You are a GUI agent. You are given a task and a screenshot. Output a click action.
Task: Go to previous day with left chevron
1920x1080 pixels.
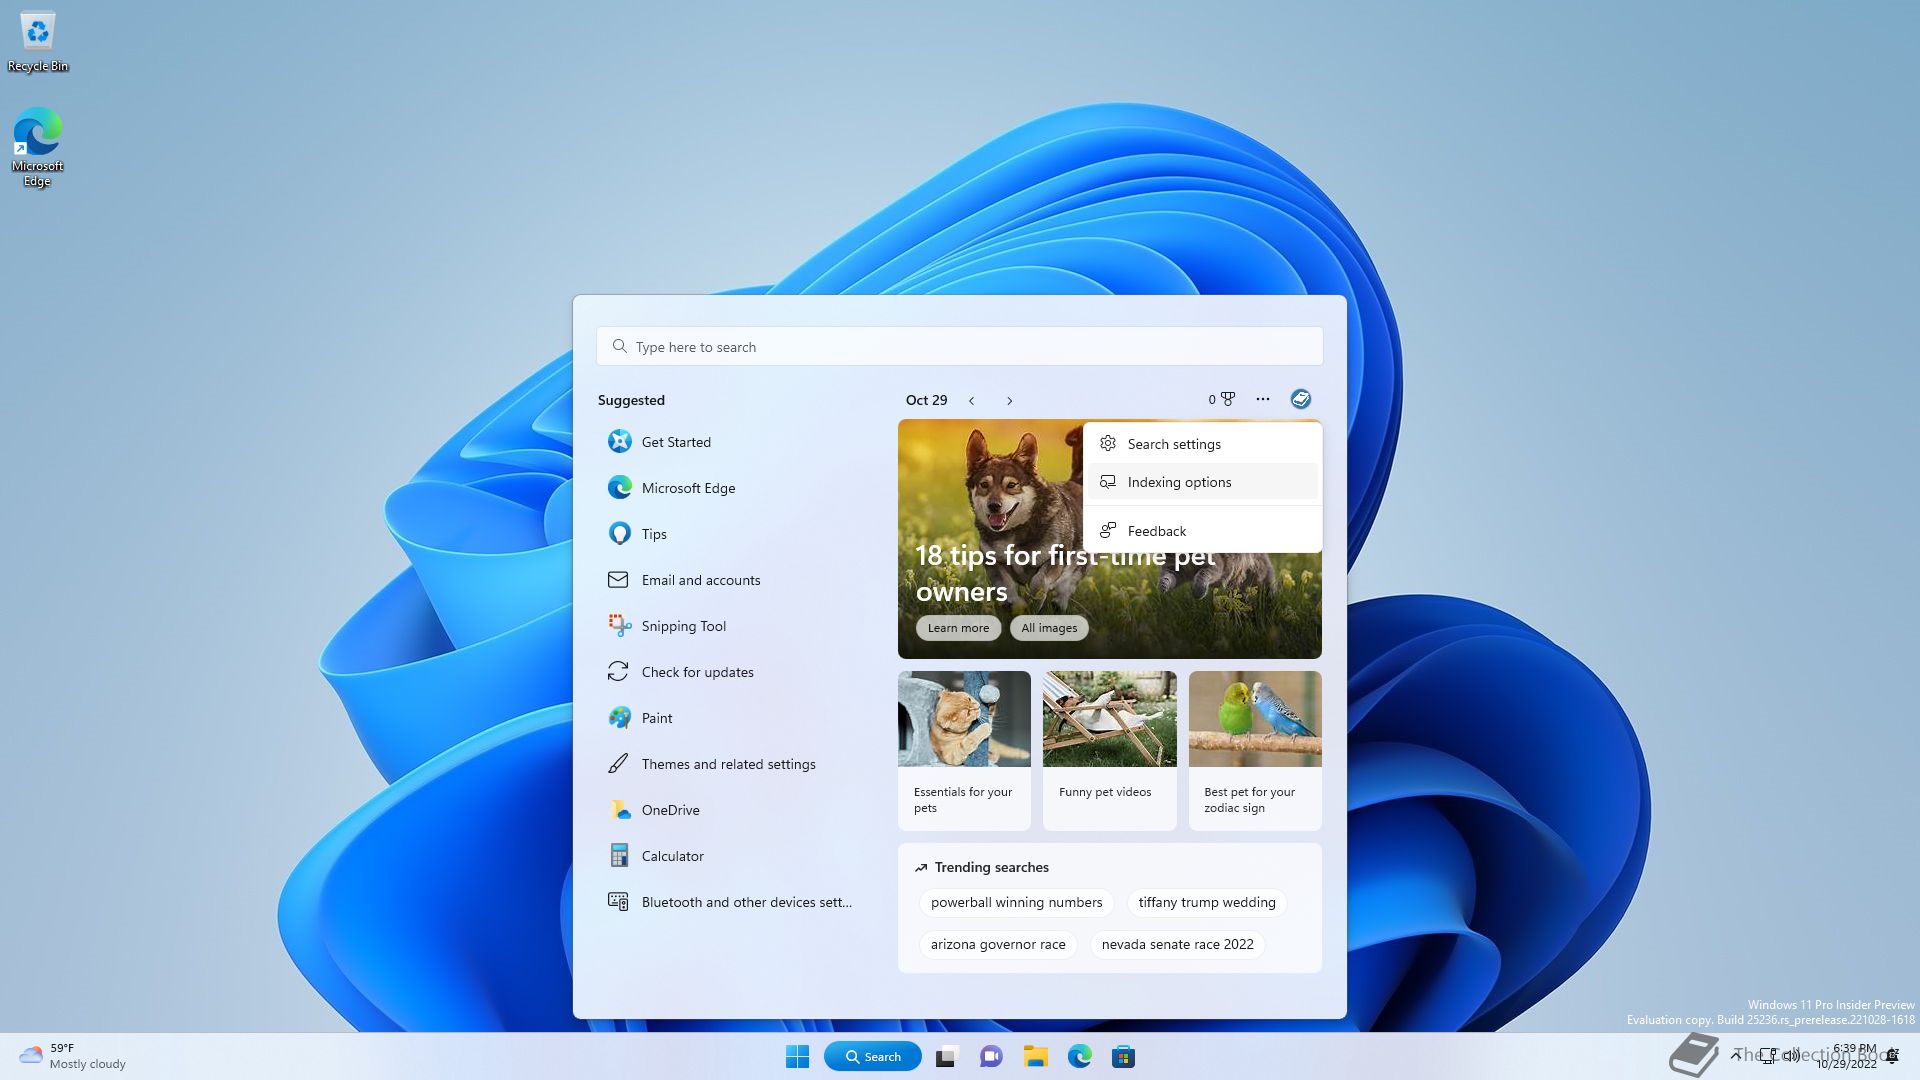(971, 401)
